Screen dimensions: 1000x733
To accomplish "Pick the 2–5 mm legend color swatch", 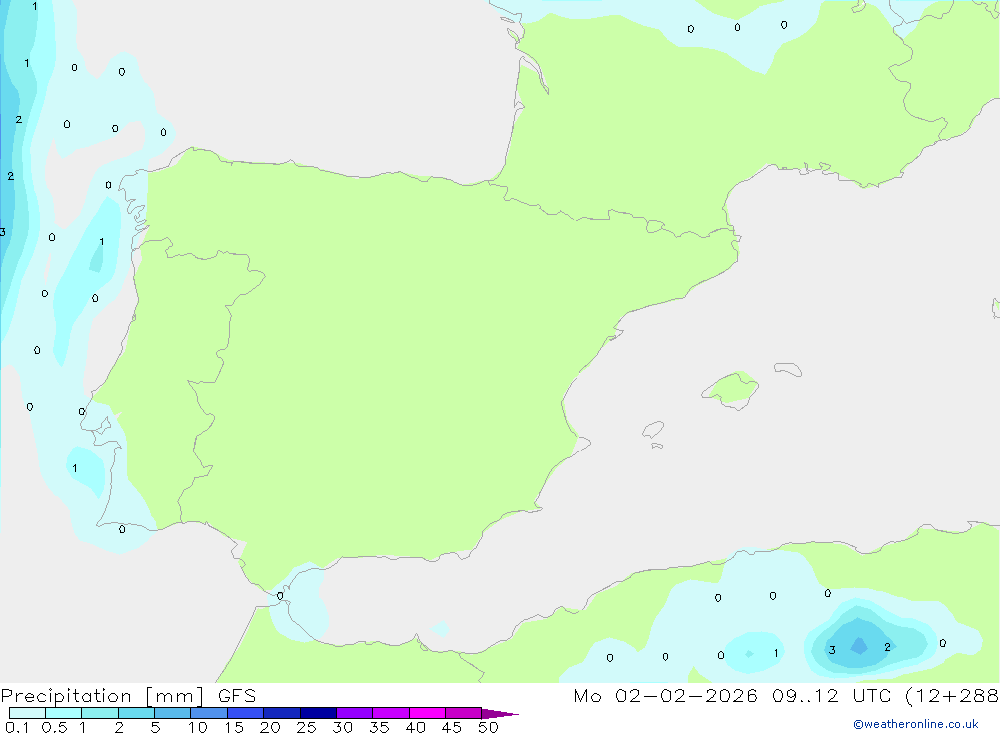I will 136,713.
